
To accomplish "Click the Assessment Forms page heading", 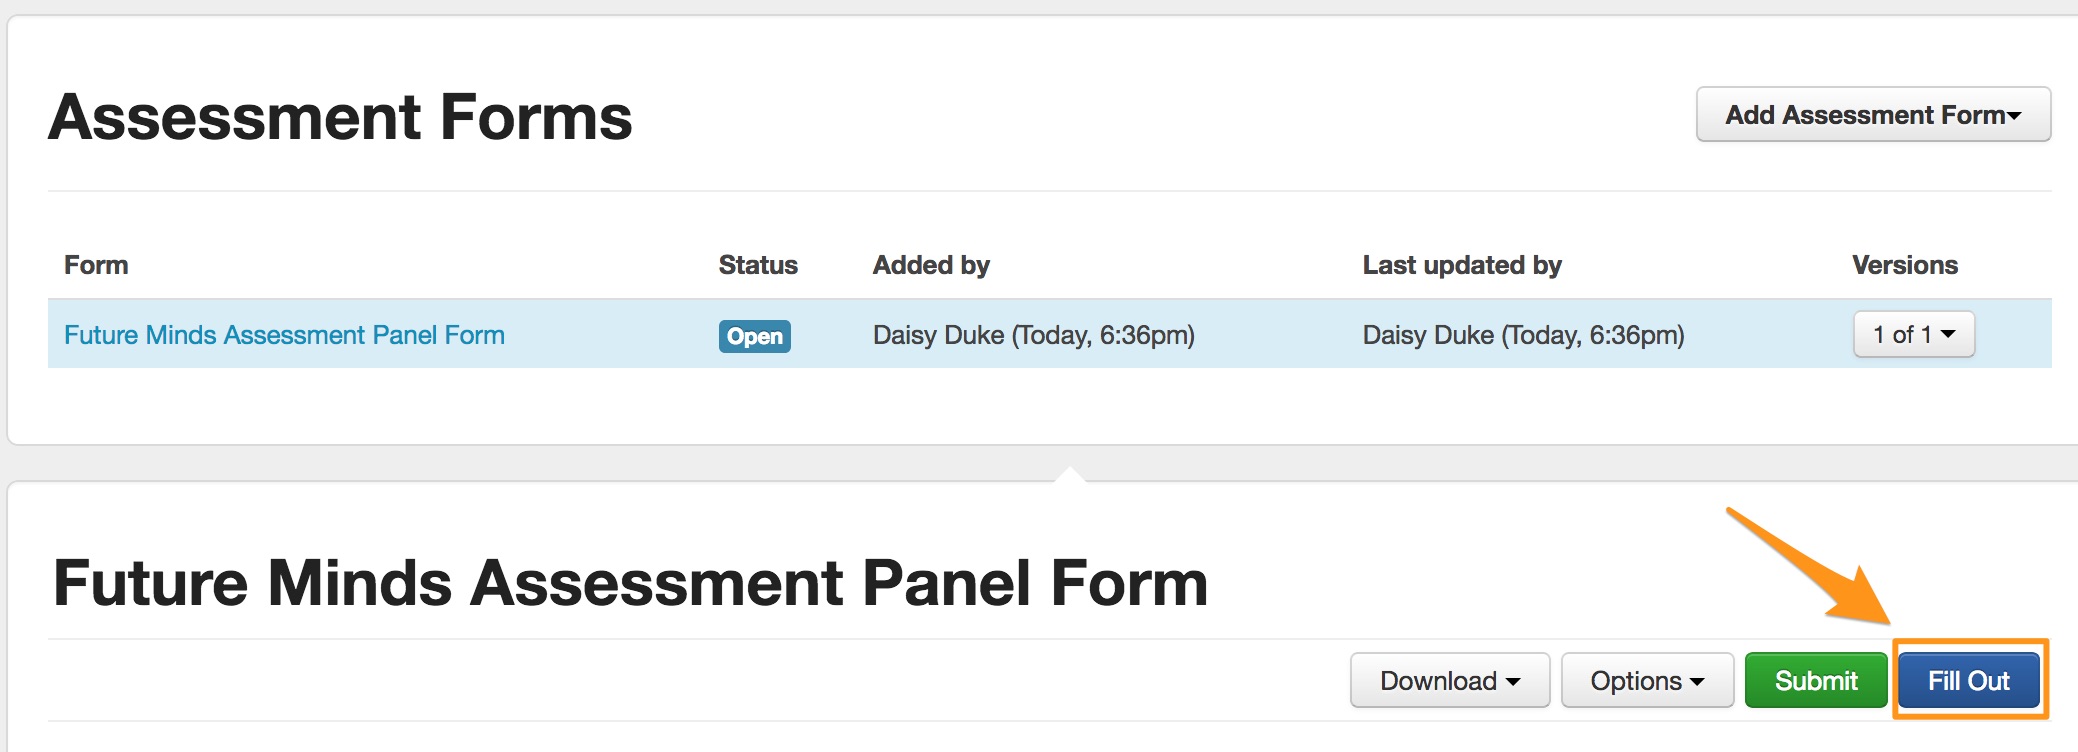I will coord(340,117).
